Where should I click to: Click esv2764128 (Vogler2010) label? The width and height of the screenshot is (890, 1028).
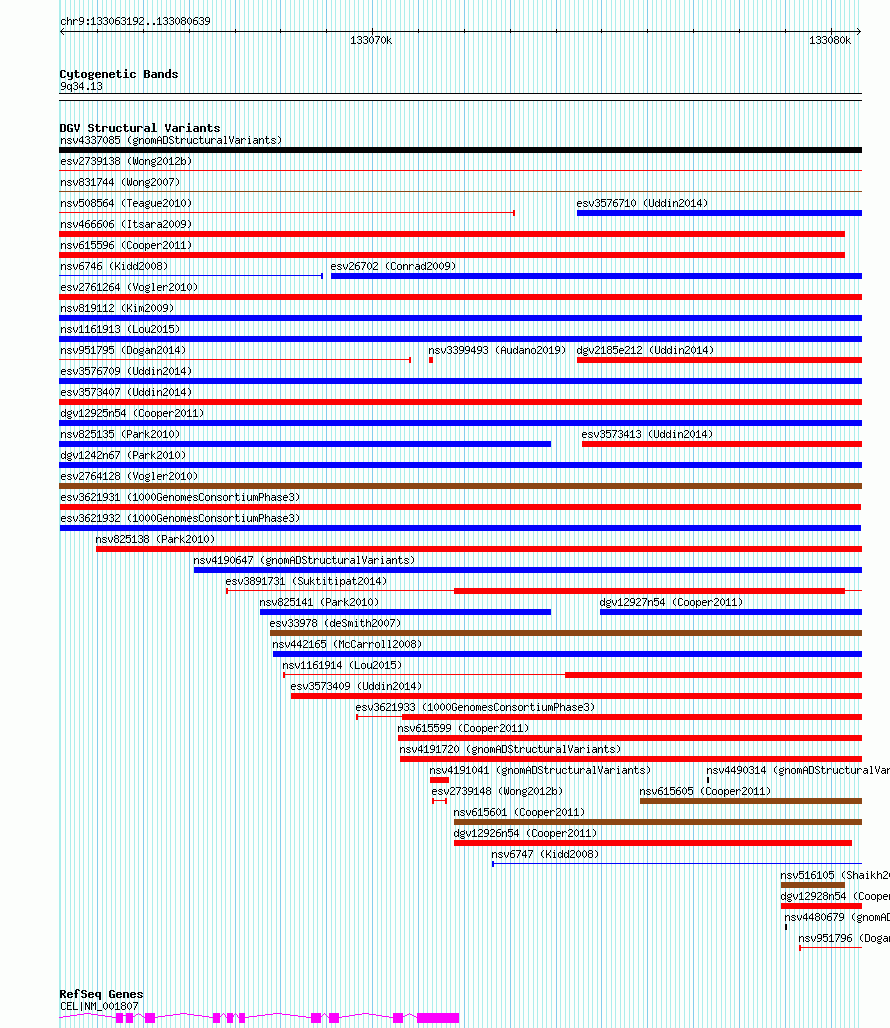tap(129, 476)
